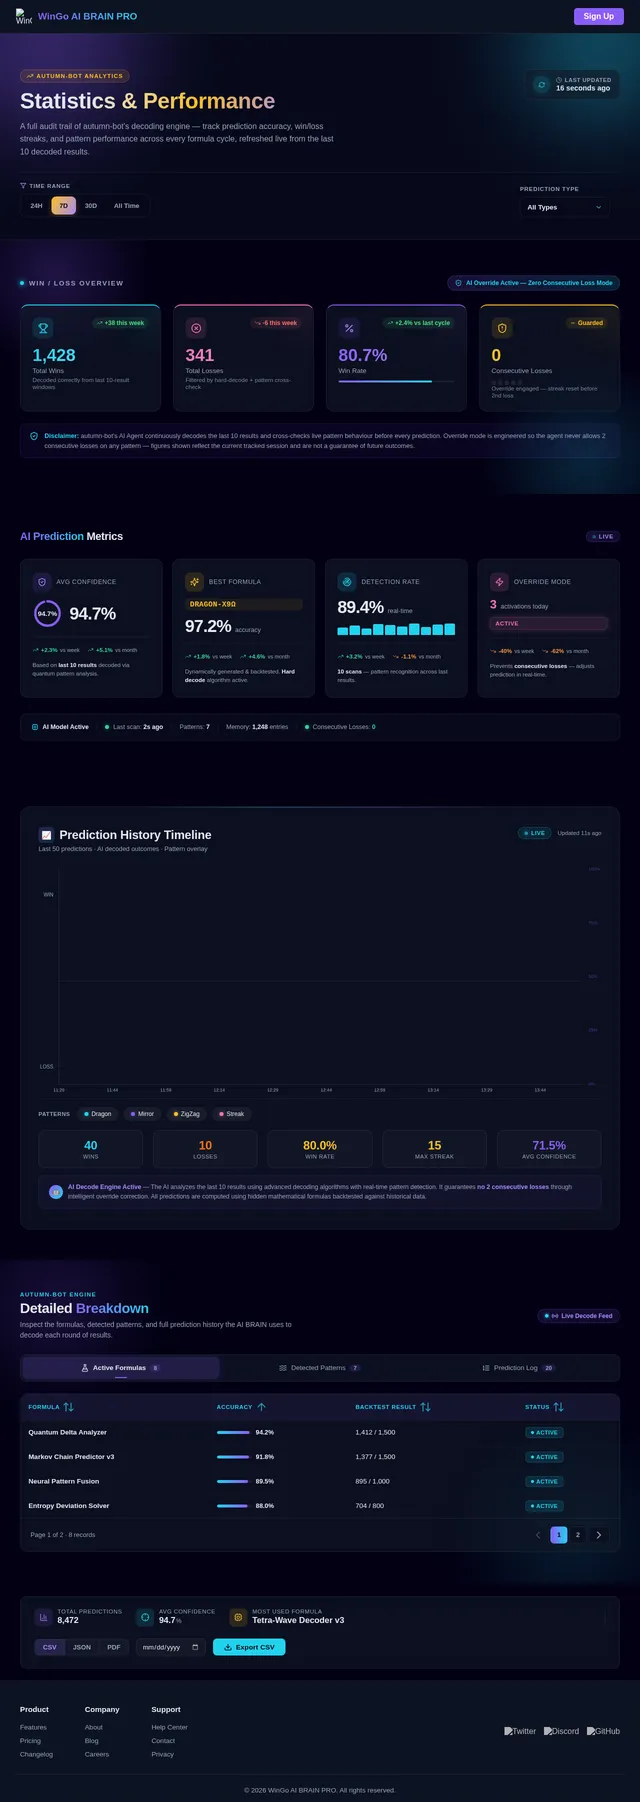Toggle the Dragon pattern overlay chip
Viewport: 640px width, 1802px height.
pos(98,1113)
